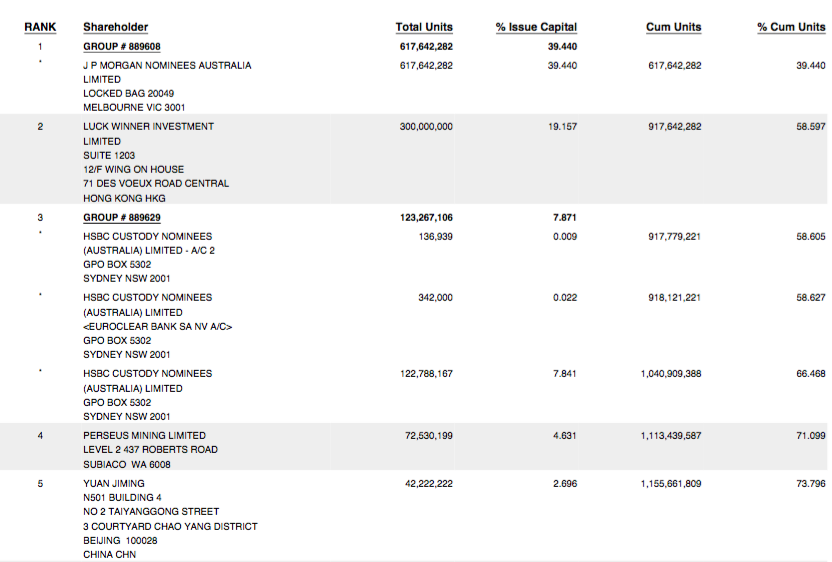Select the 7.871 issue capital value
This screenshot has height=562, width=832.
click(x=564, y=217)
